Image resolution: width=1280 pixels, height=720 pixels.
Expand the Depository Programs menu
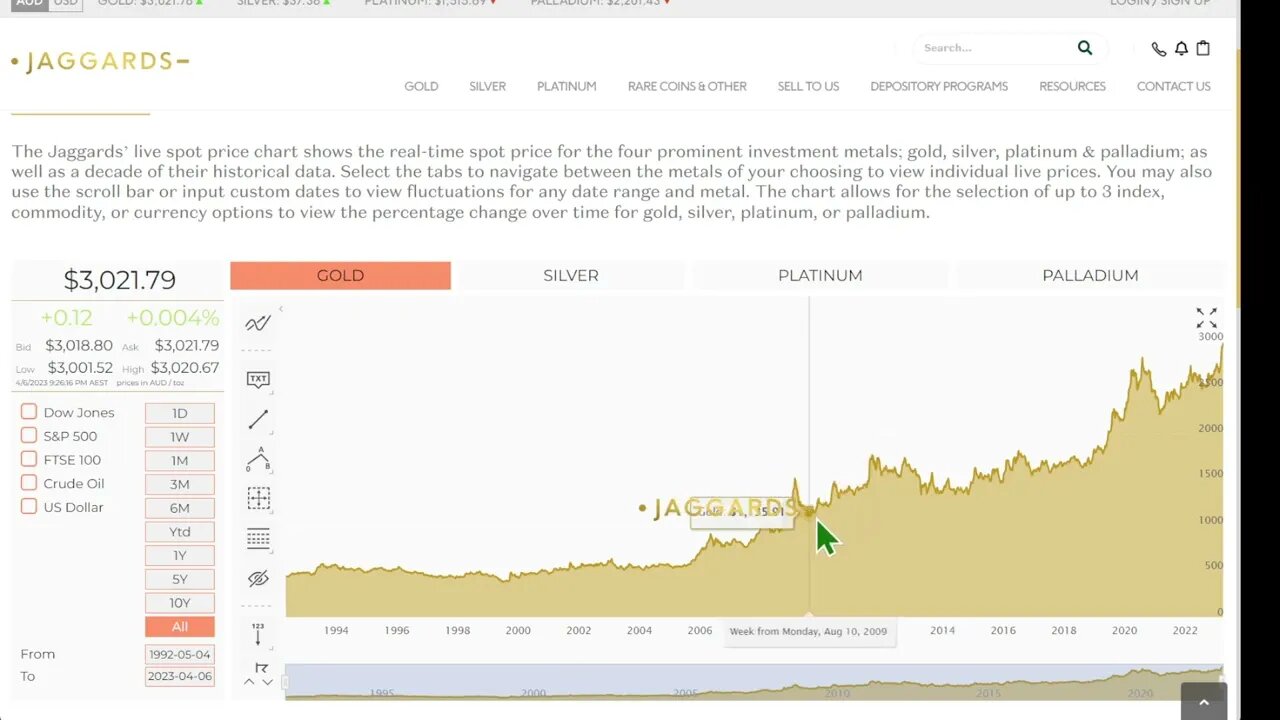tap(938, 86)
